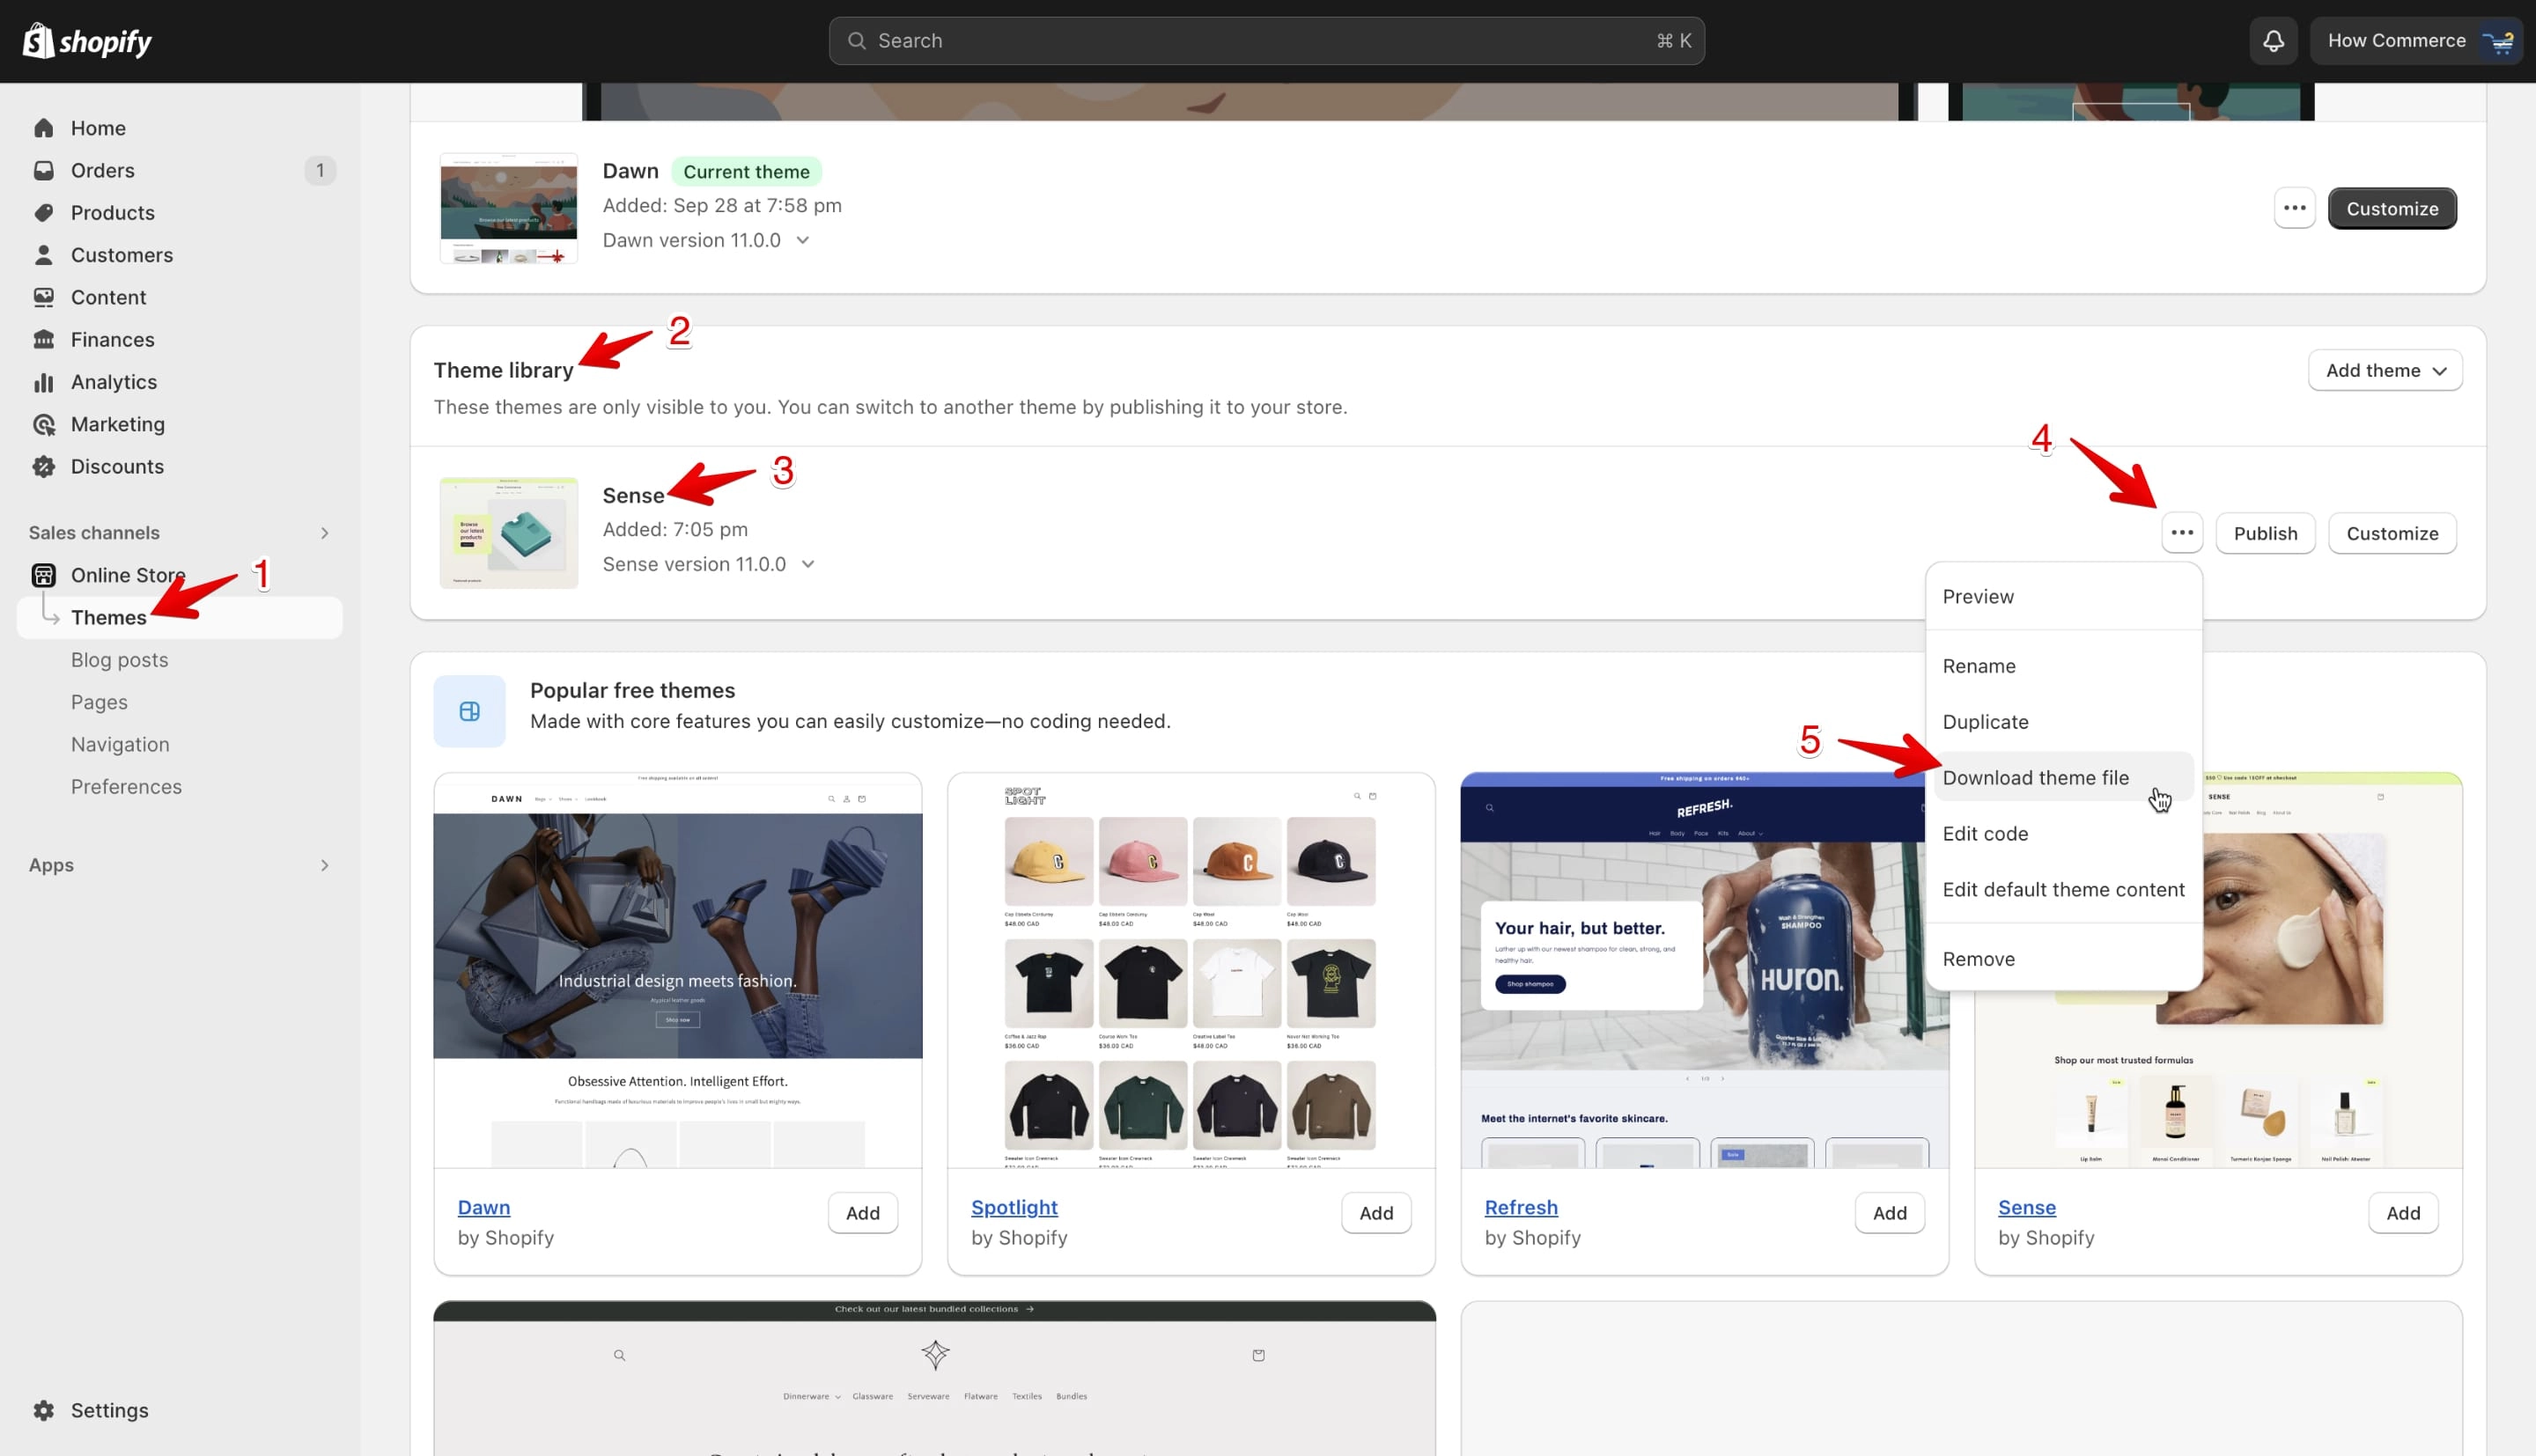Click the Settings gear icon
This screenshot has height=1456, width=2536.
click(43, 1410)
